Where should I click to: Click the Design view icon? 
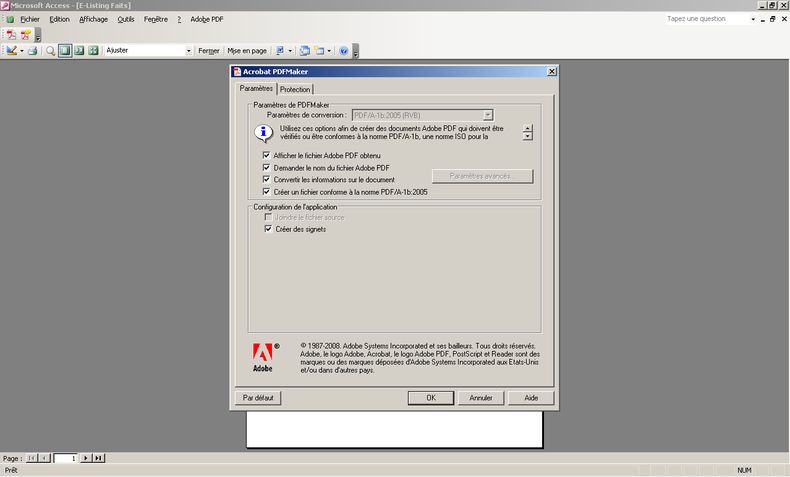pos(11,50)
